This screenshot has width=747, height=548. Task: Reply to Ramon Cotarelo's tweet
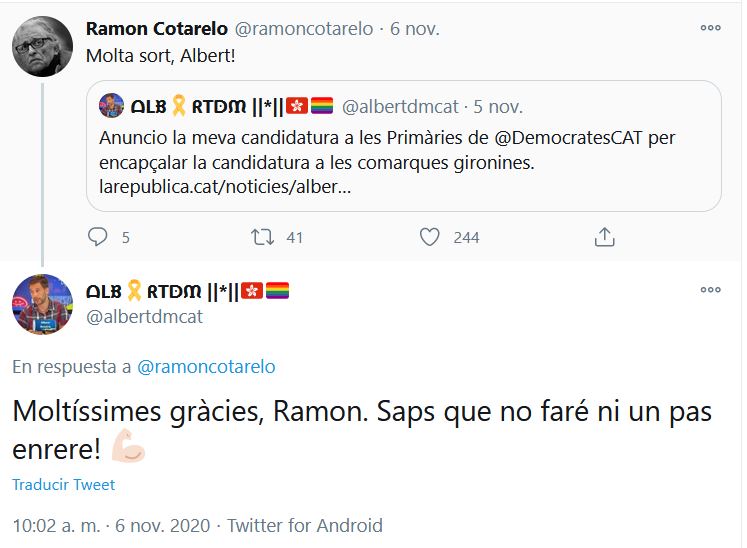[98, 237]
